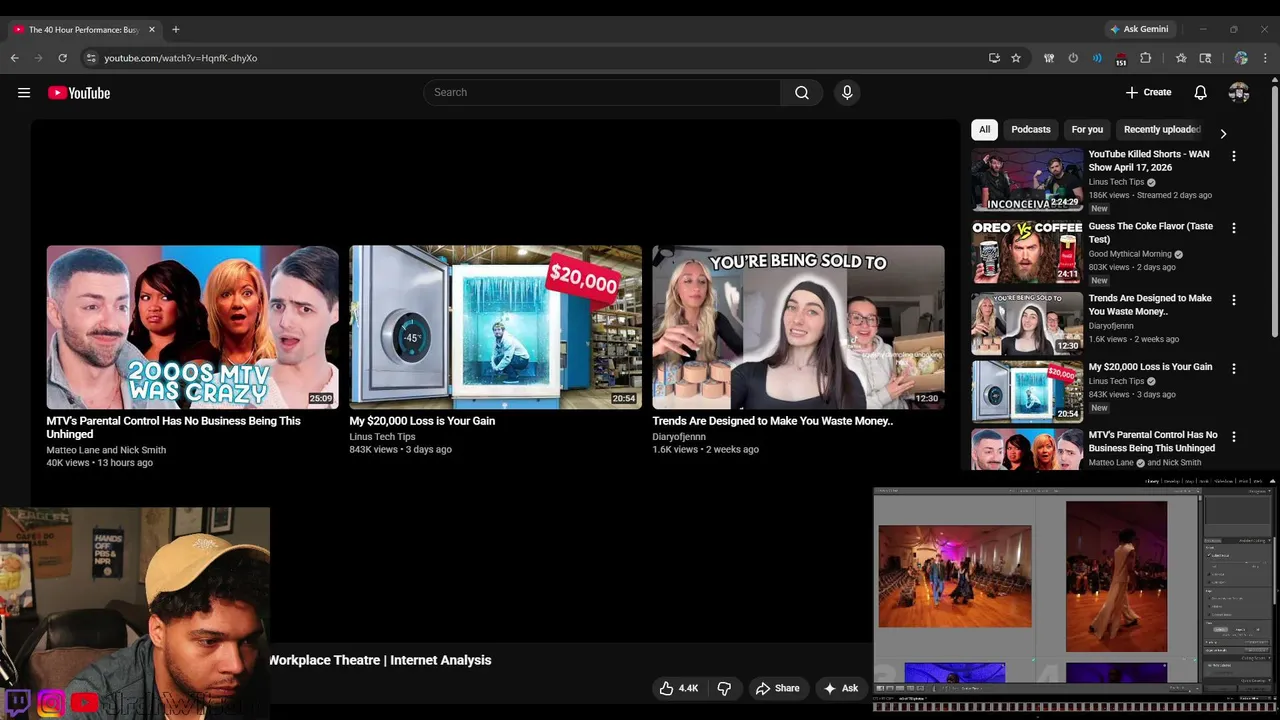Click the "40K views • 13 hours ago" text
1280x720 pixels.
click(x=99, y=463)
